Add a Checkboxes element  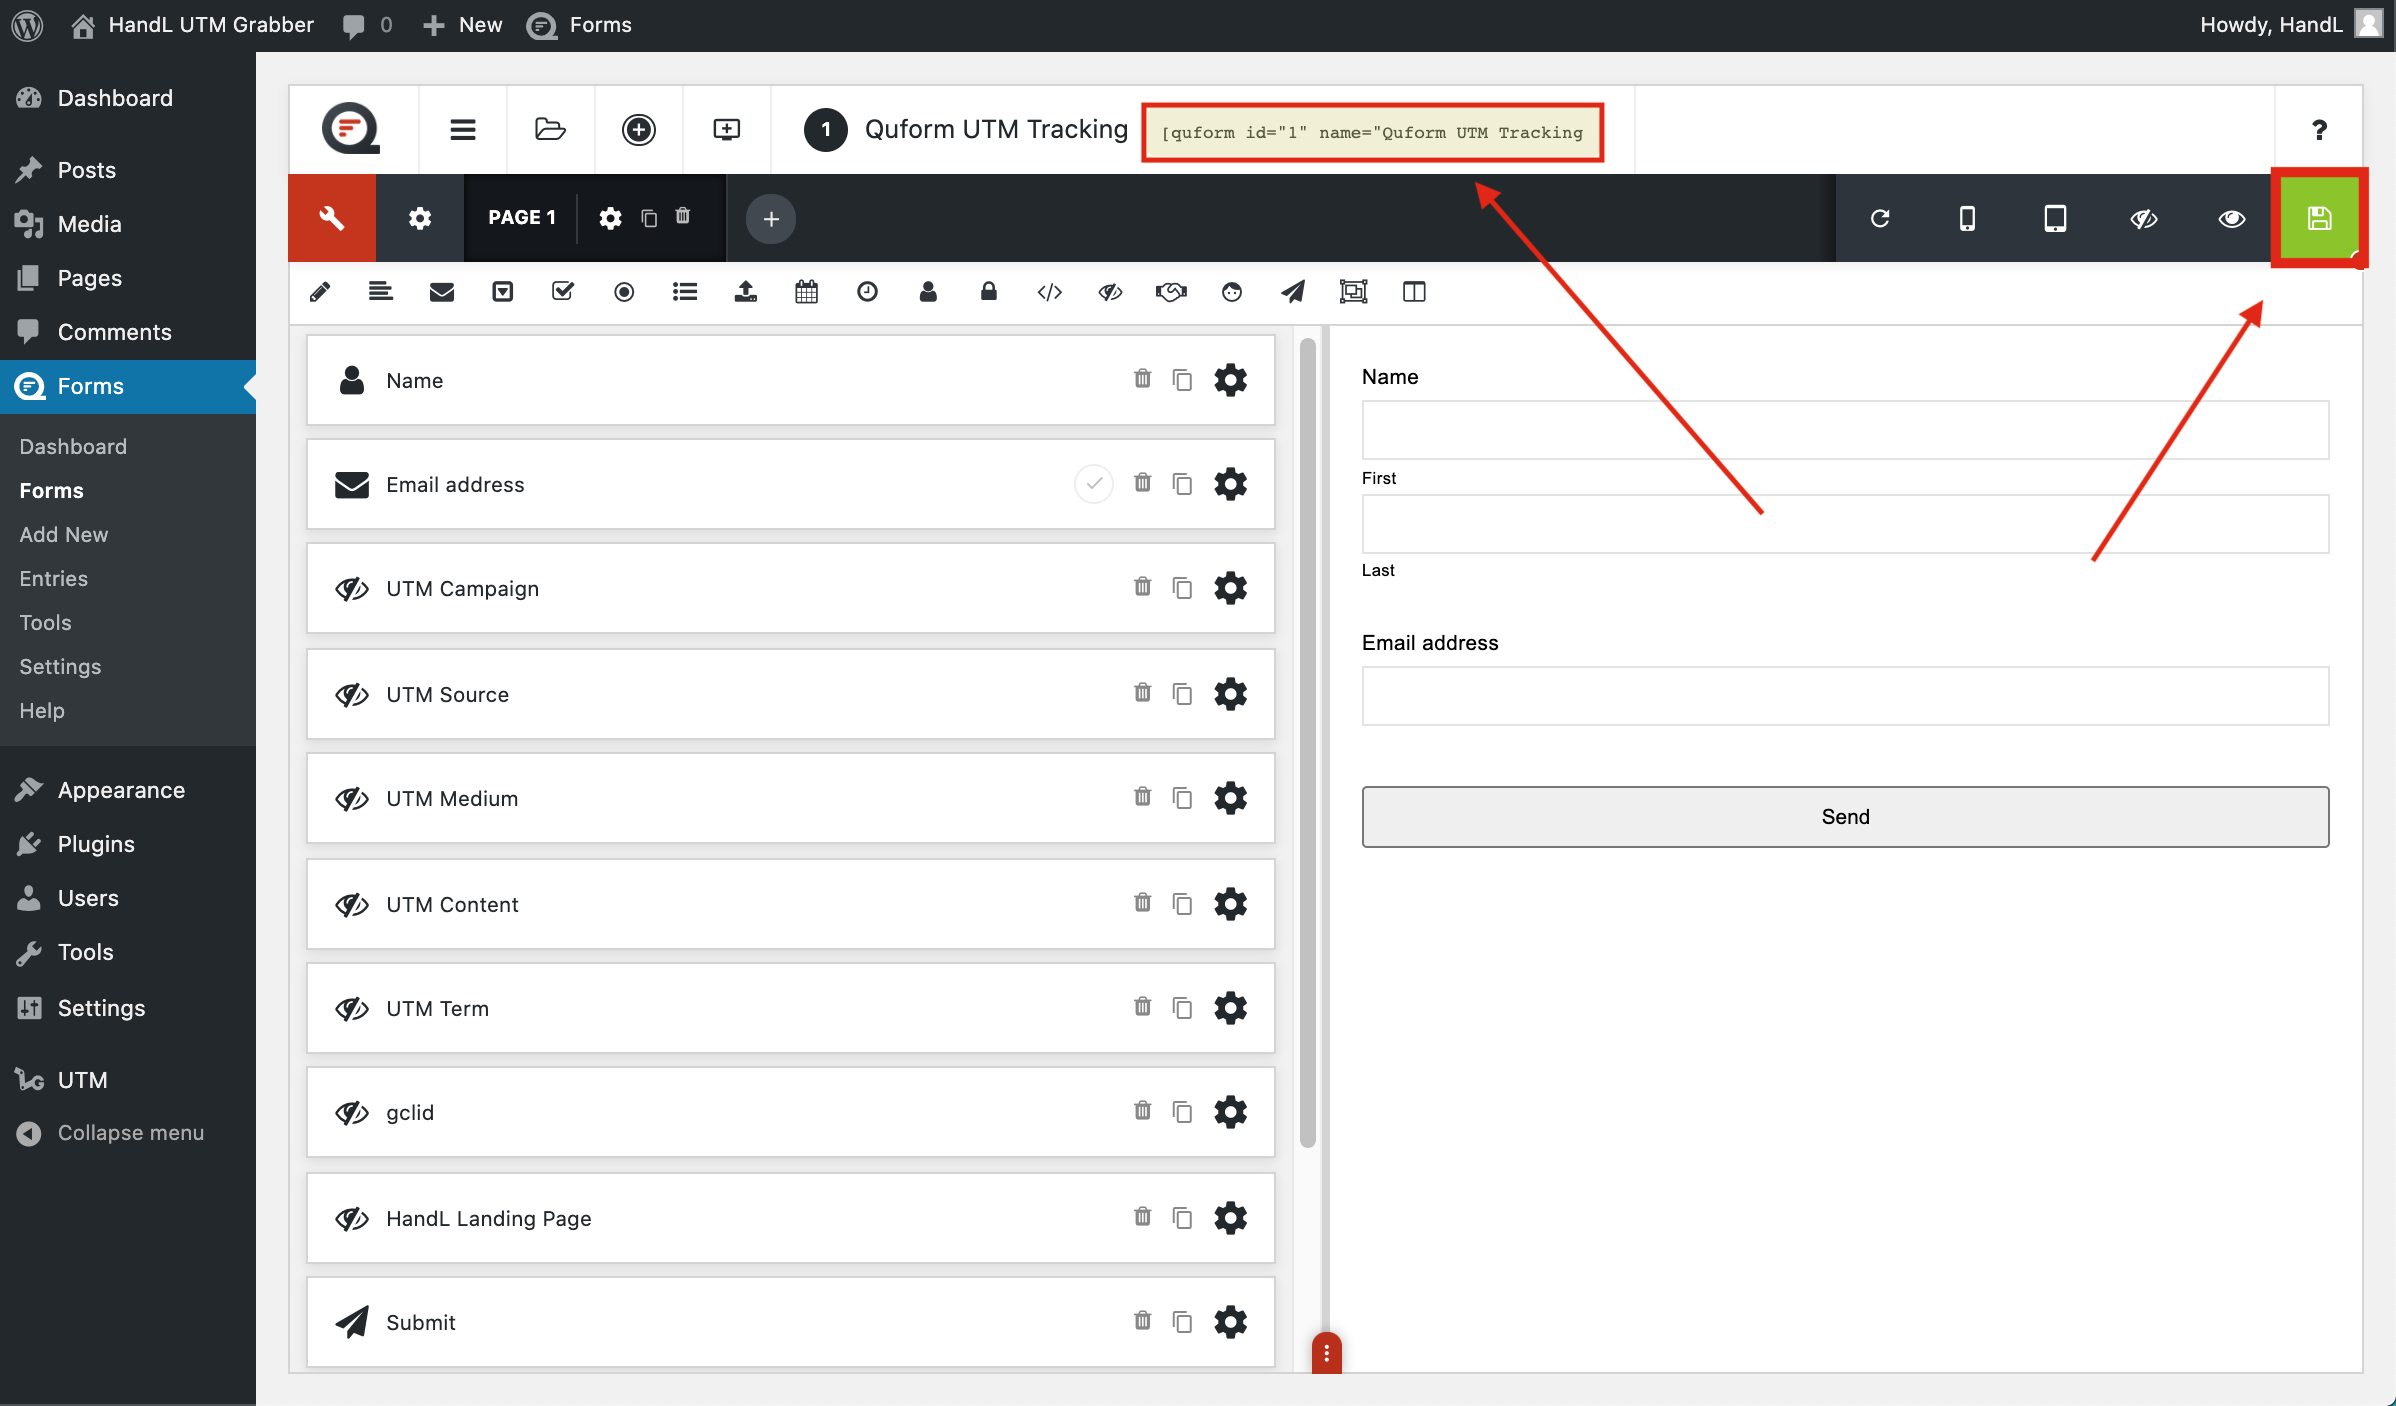click(563, 291)
